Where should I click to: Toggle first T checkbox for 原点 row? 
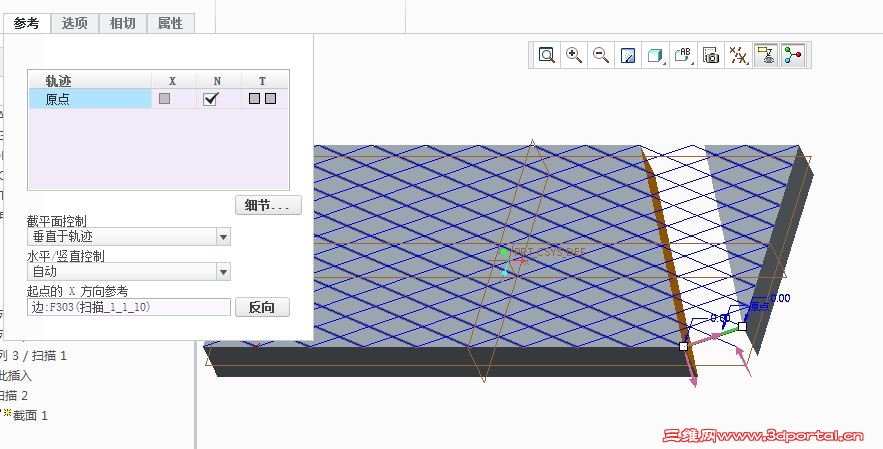click(255, 99)
